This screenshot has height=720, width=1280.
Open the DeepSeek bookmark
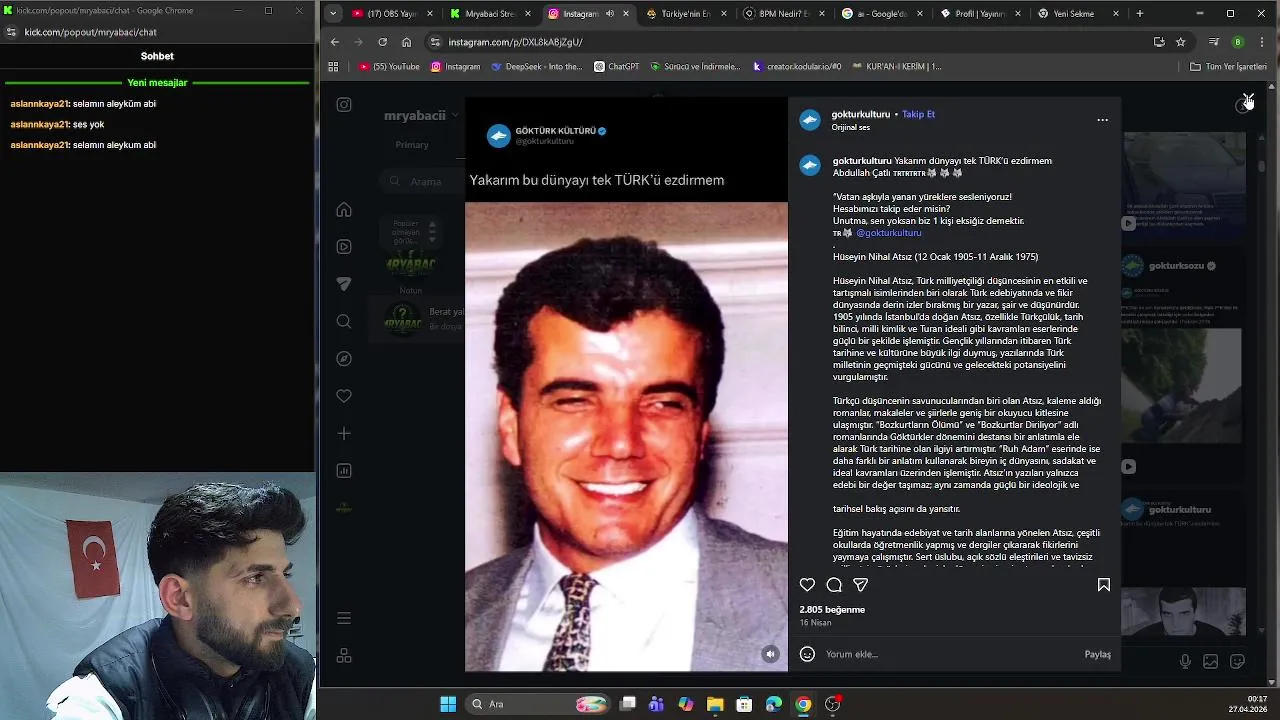click(x=537, y=67)
